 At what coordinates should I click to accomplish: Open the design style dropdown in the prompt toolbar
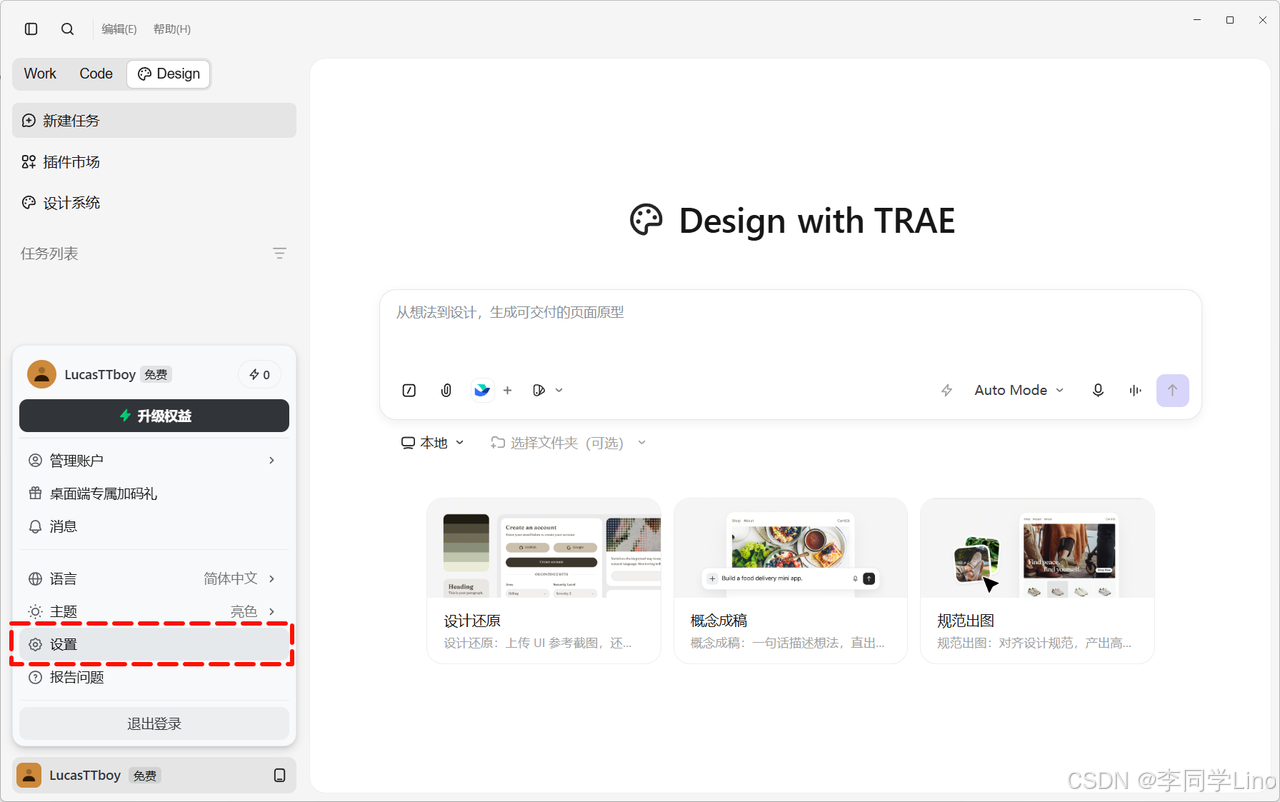(x=547, y=390)
